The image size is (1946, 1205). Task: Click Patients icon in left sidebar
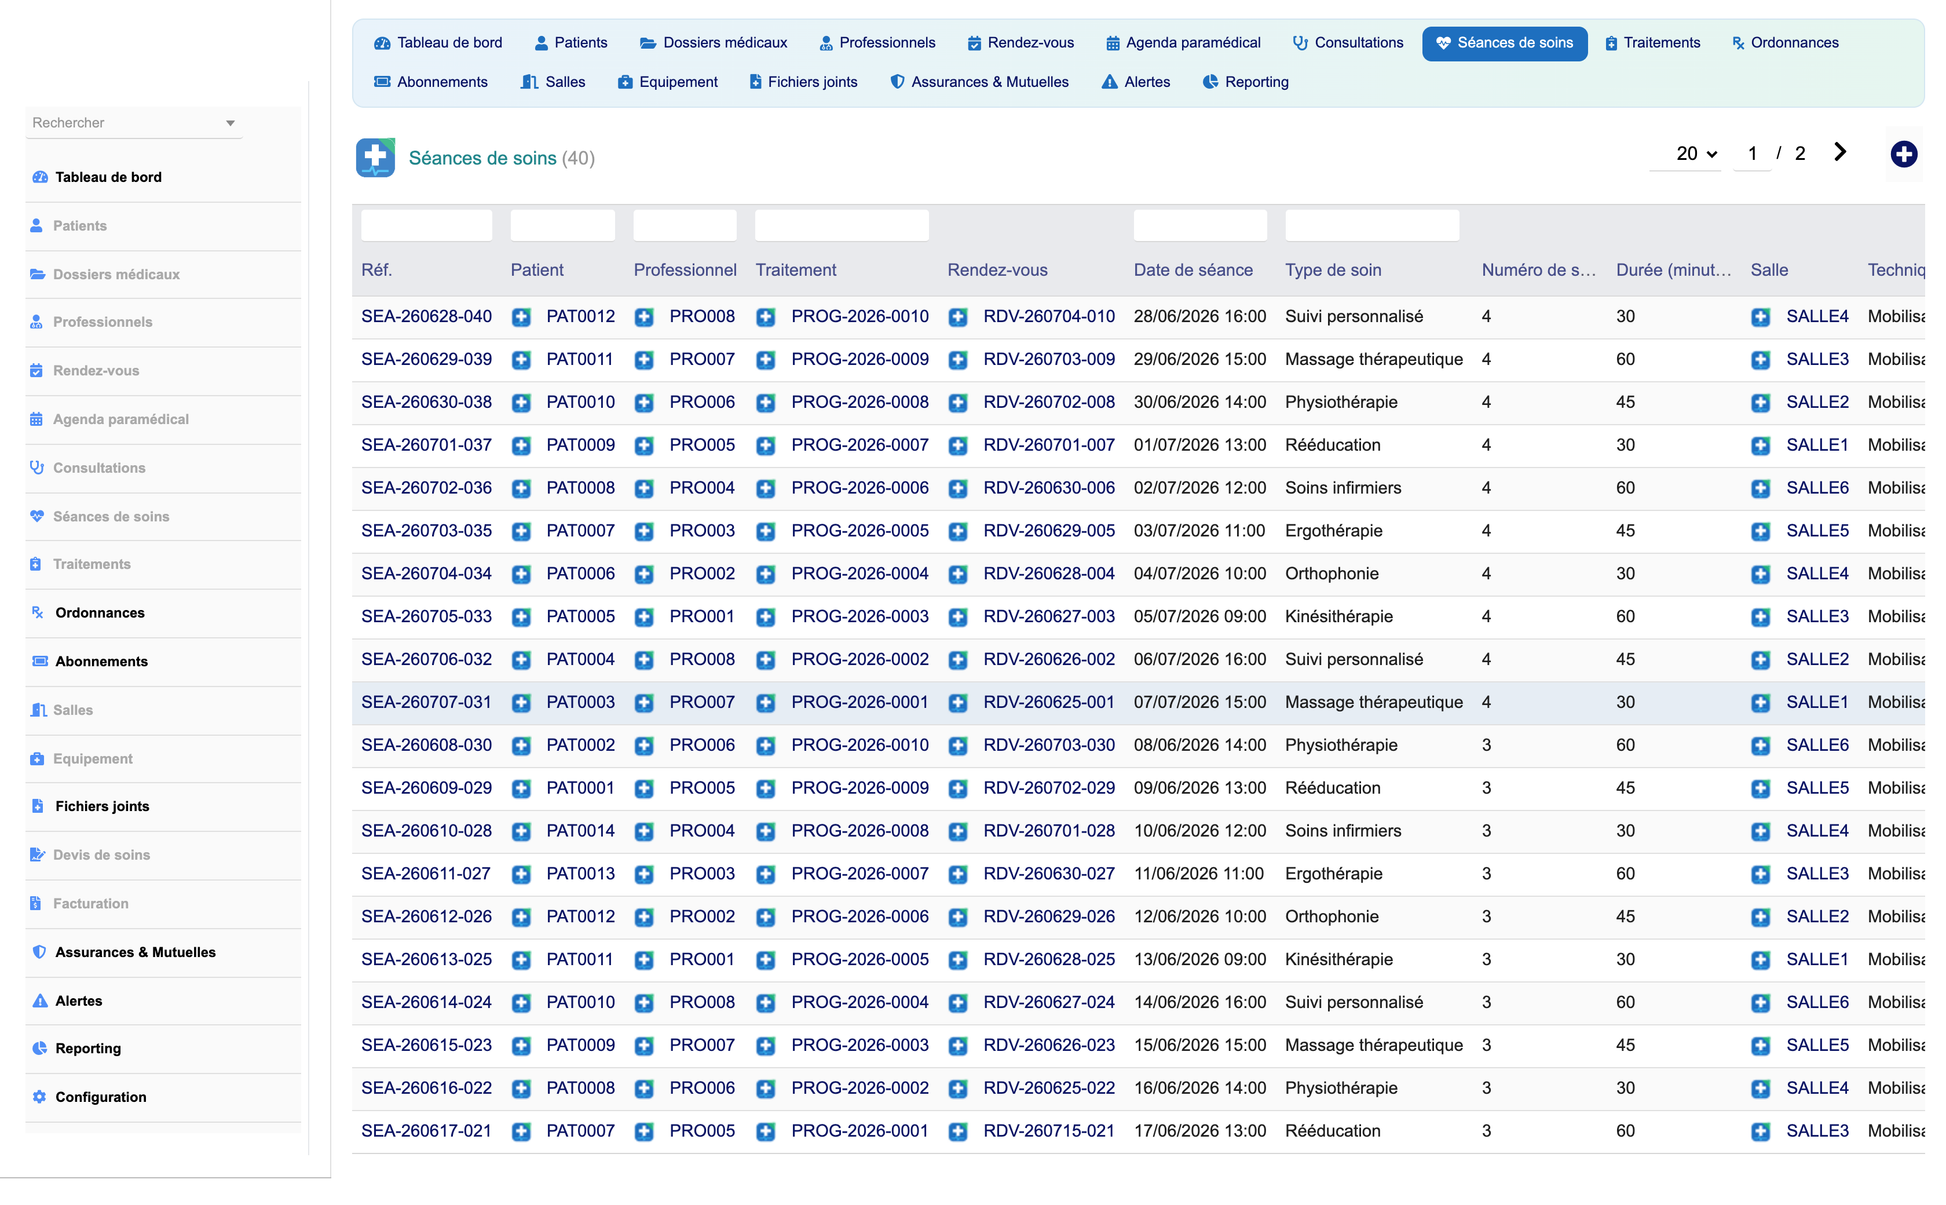[37, 226]
